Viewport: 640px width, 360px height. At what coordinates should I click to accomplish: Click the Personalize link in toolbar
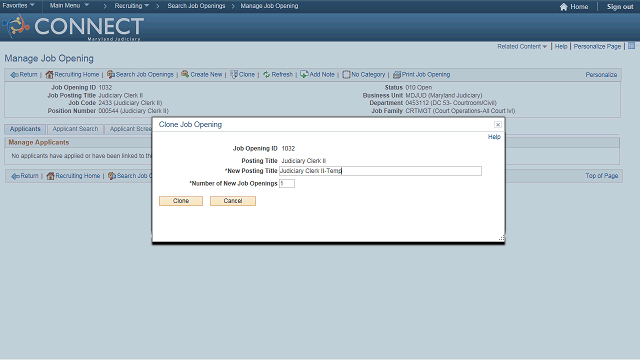click(601, 75)
